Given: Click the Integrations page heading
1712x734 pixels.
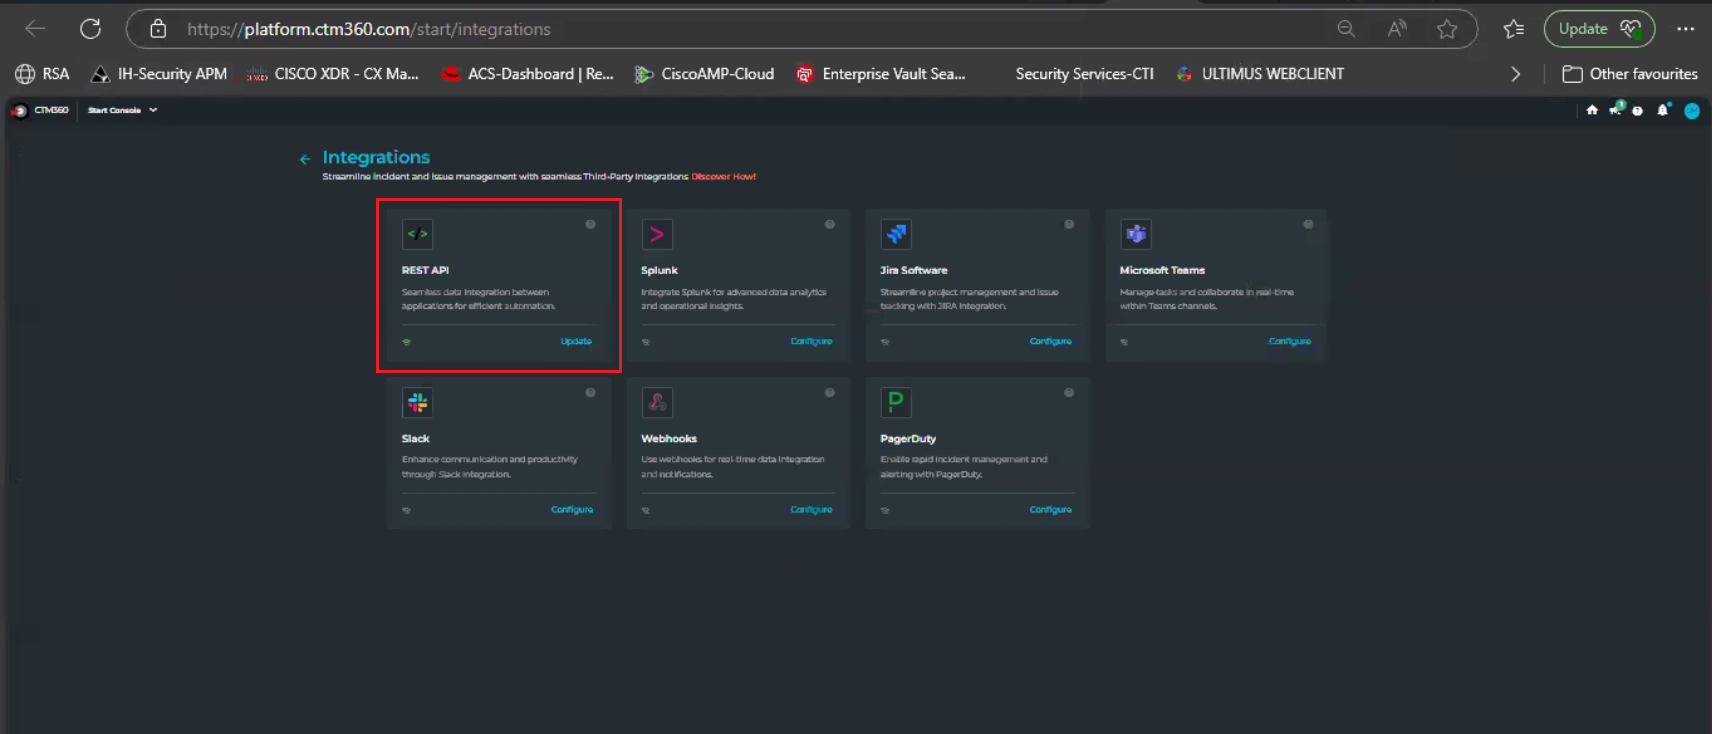Looking at the screenshot, I should click(x=376, y=157).
